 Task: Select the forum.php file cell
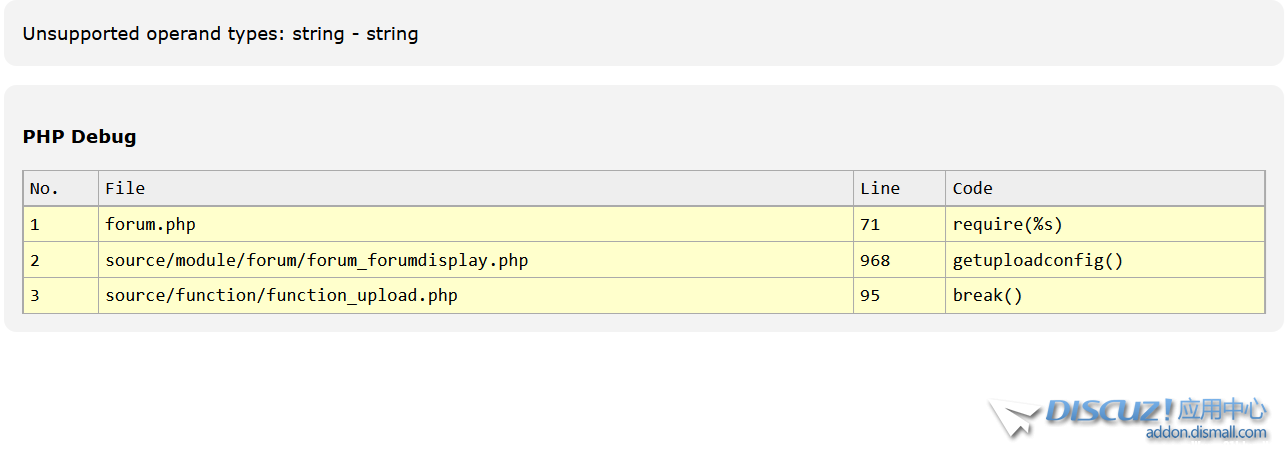tap(150, 224)
